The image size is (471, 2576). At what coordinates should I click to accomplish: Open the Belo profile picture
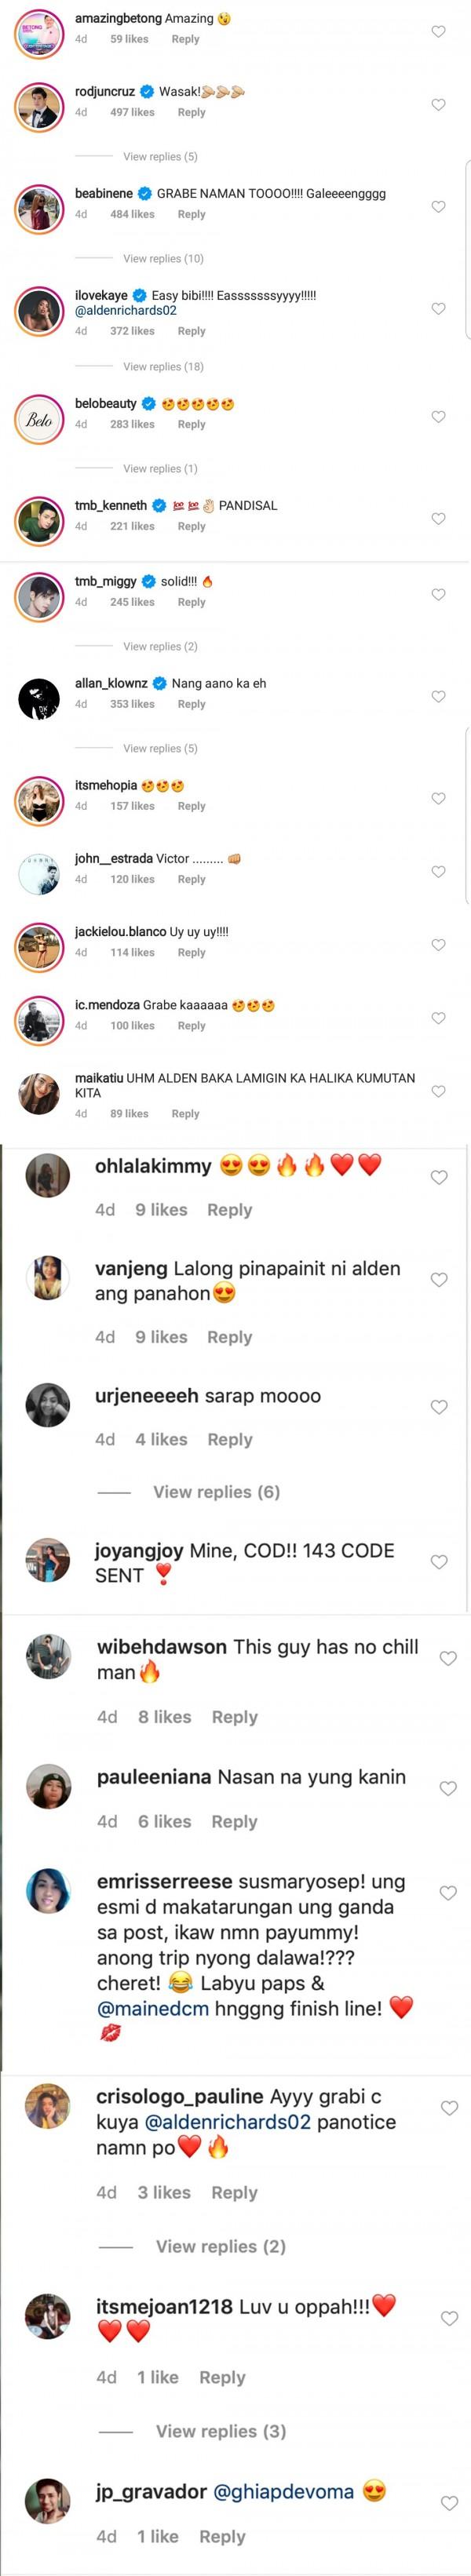click(39, 421)
